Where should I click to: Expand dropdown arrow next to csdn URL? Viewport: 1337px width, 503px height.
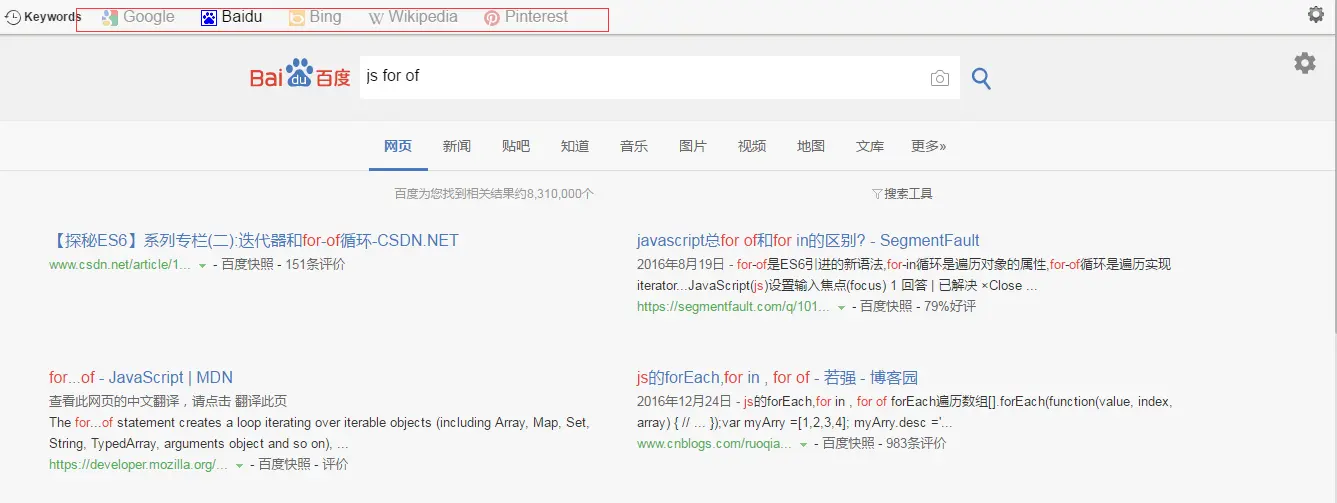(x=202, y=266)
